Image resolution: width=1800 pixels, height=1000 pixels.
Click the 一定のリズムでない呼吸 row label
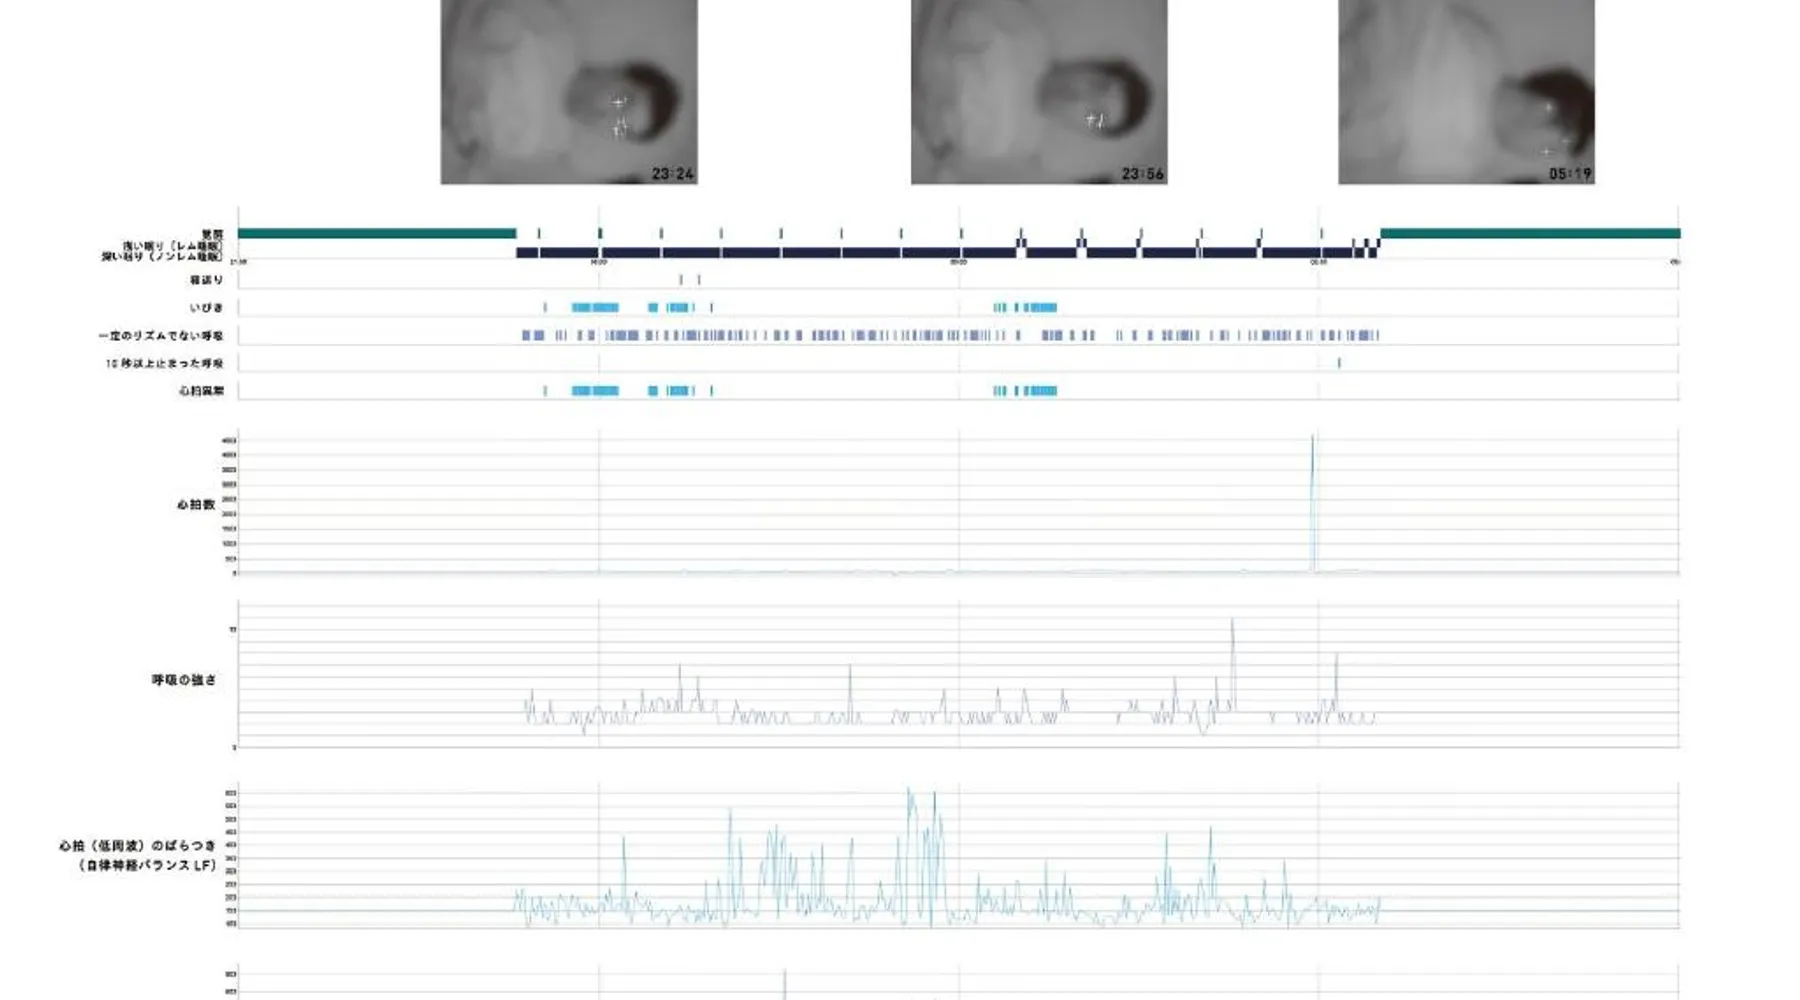161,336
